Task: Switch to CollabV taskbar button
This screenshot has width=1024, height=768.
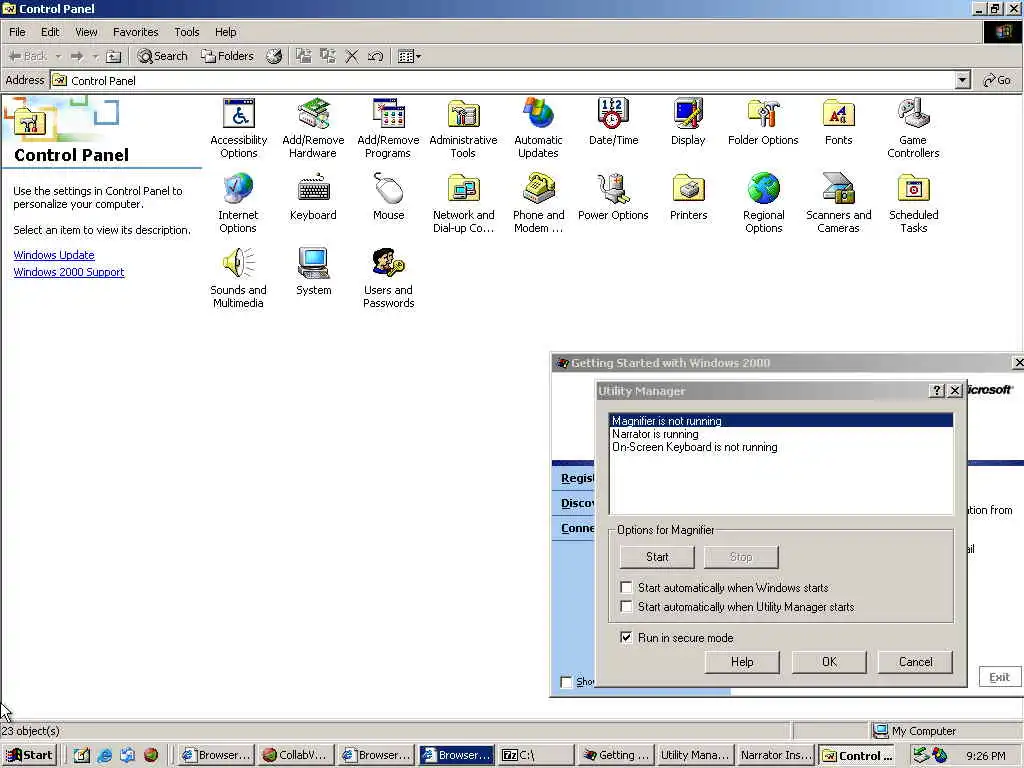Action: tap(296, 755)
